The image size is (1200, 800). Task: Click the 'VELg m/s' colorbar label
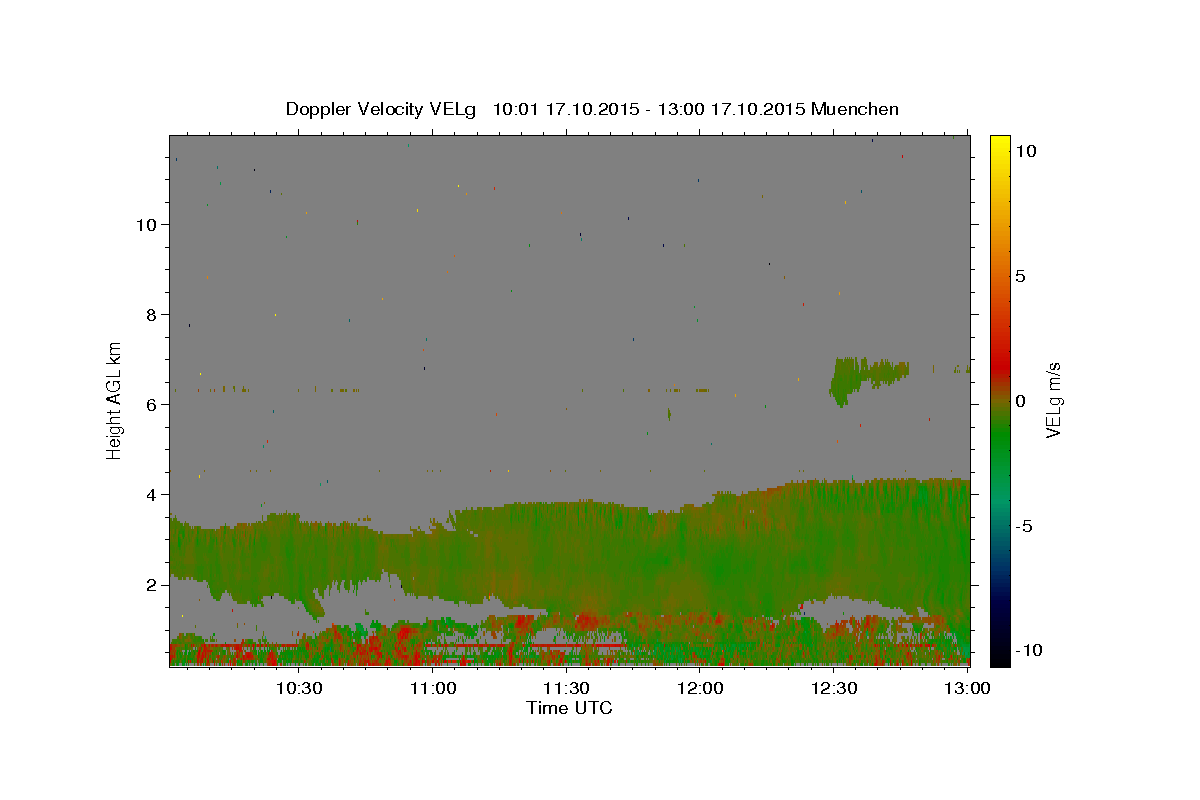1053,400
